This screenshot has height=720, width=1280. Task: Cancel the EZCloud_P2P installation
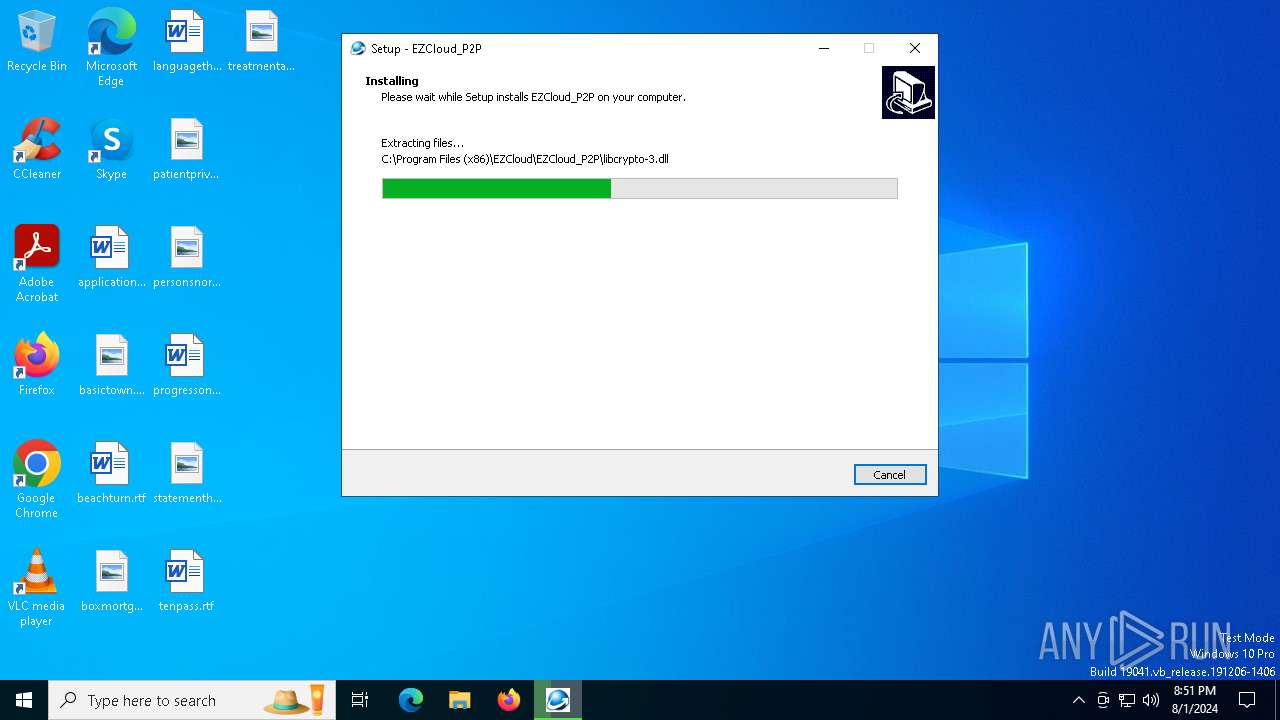coord(890,475)
